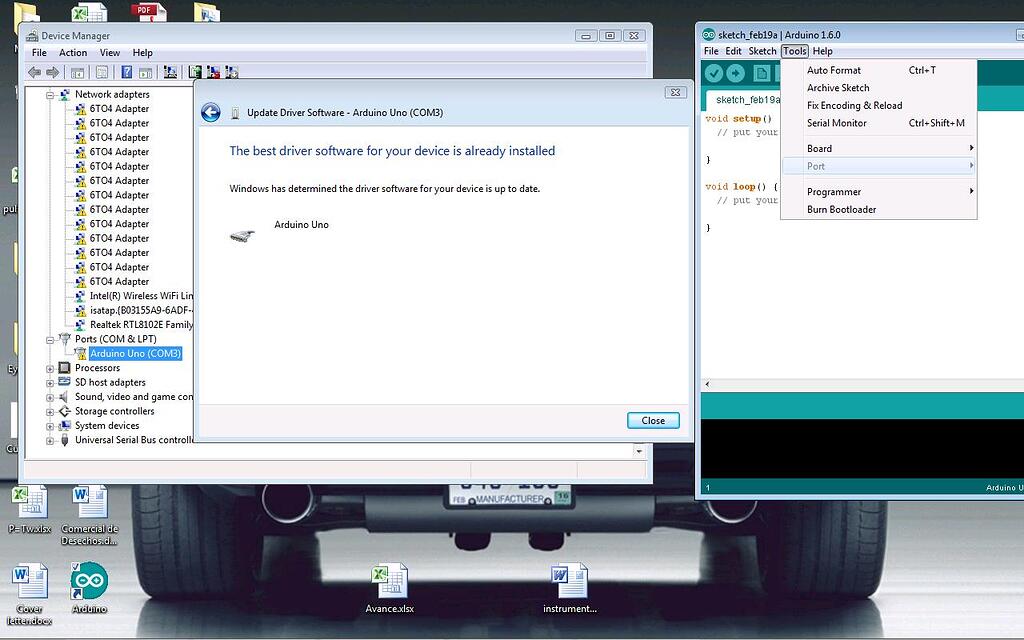1024x640 pixels.
Task: Click the left scroll arrow in Arduino editor
Action: [707, 384]
